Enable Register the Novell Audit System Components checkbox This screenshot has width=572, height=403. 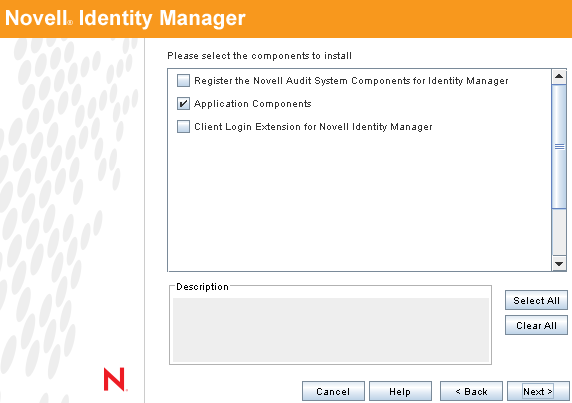tap(183, 81)
